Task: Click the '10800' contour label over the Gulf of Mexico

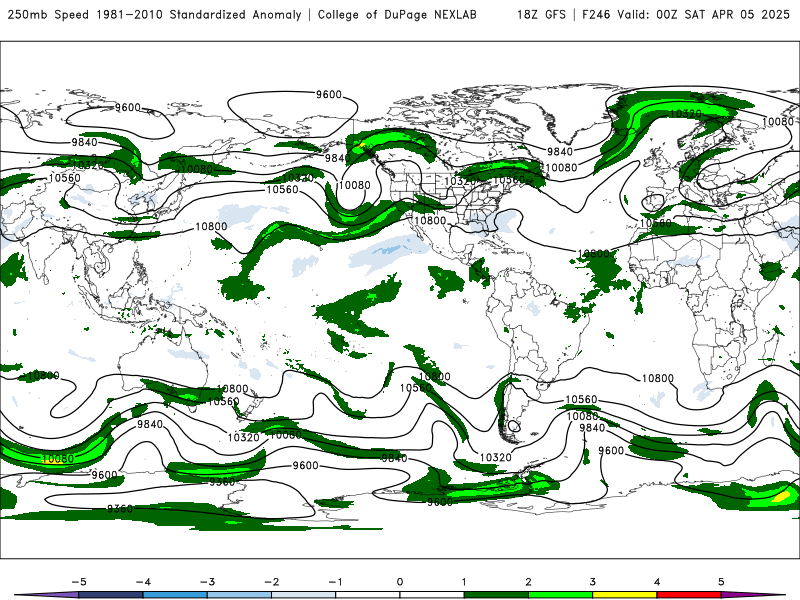Action: (x=430, y=220)
